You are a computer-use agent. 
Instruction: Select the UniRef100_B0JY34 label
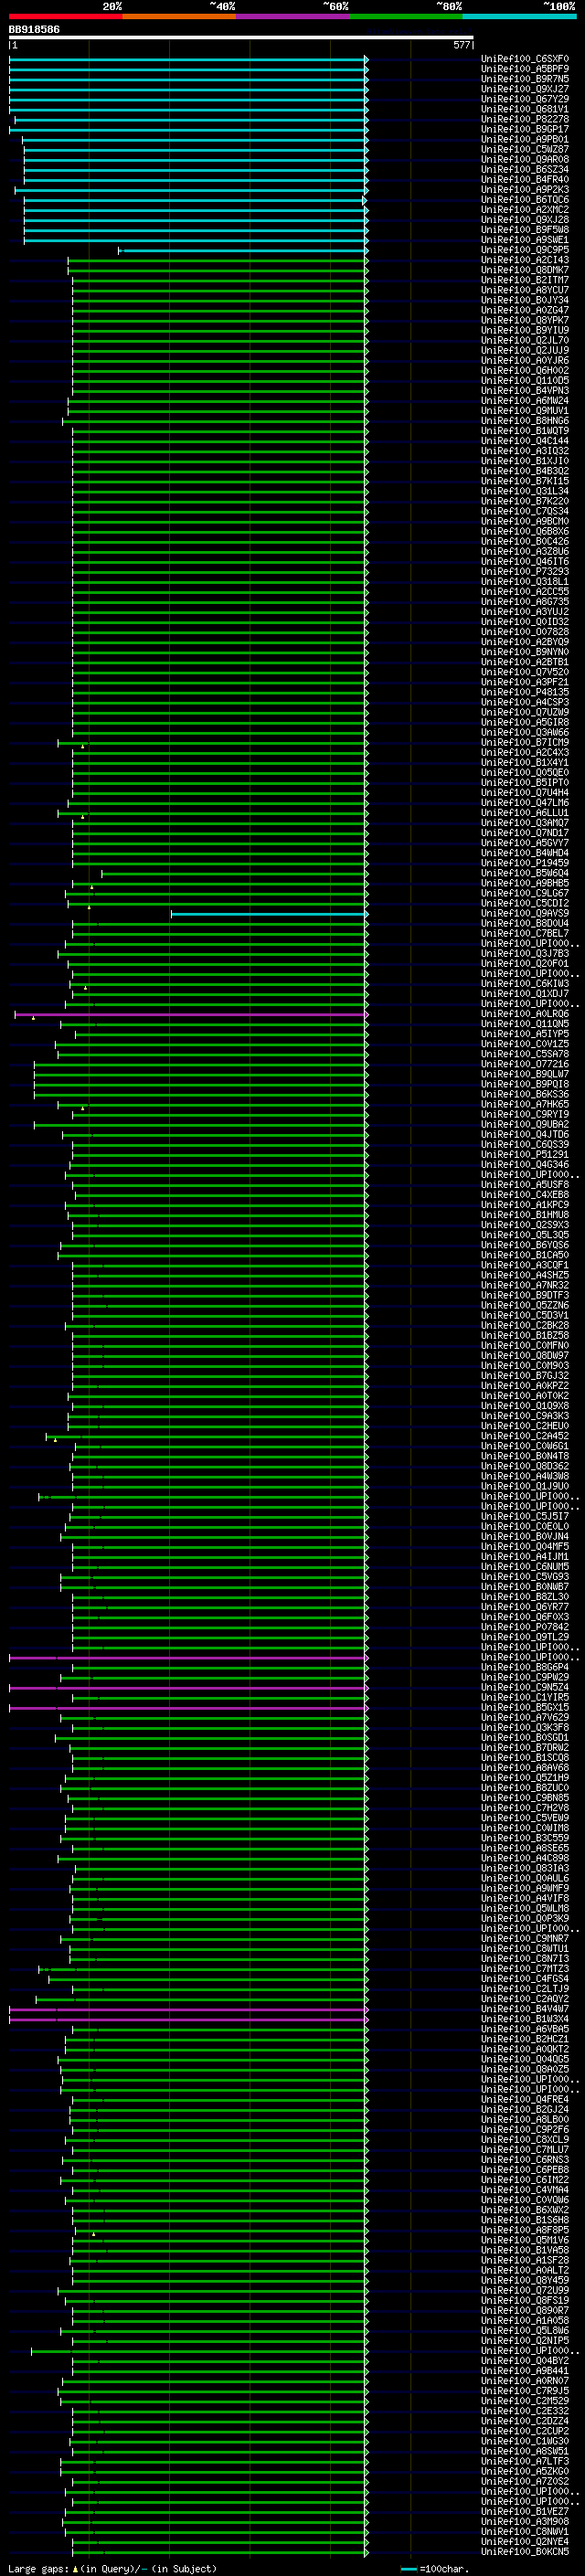525,300
